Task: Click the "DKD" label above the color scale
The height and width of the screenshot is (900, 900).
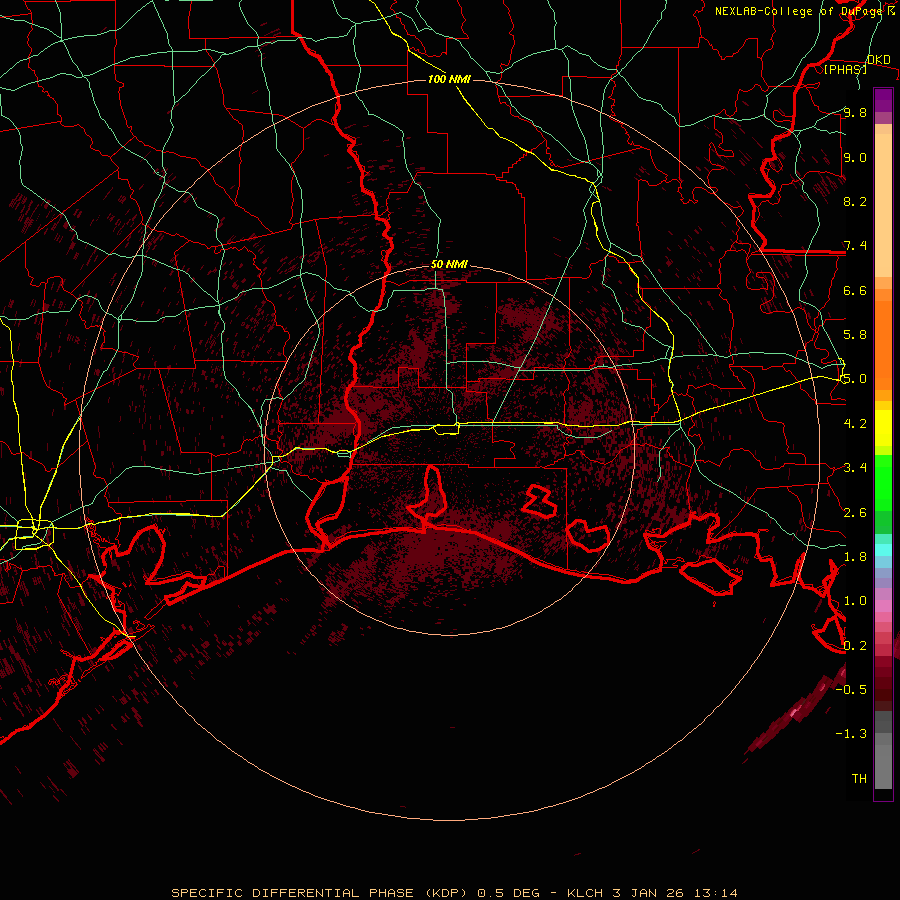Action: click(x=879, y=60)
